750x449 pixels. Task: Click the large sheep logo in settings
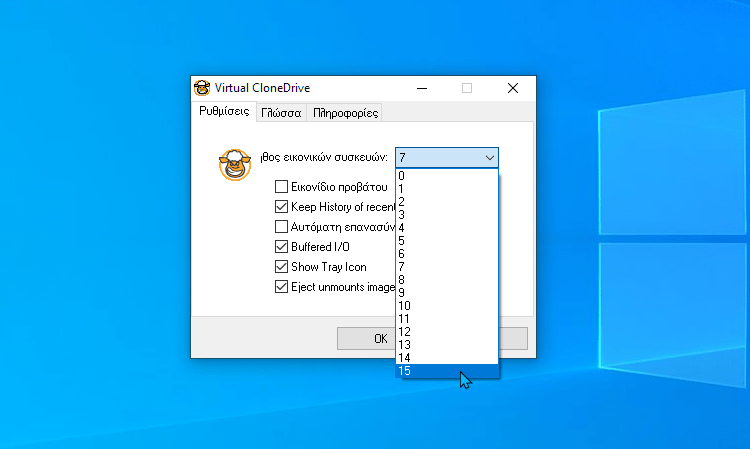235,164
